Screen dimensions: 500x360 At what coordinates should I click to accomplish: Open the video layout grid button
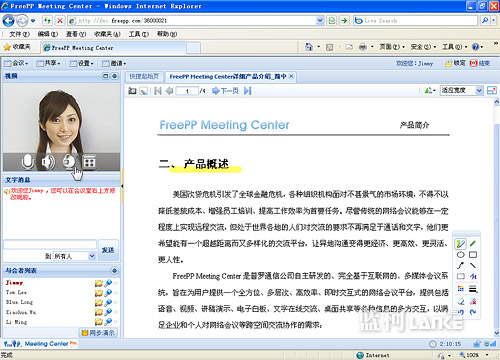(89, 162)
